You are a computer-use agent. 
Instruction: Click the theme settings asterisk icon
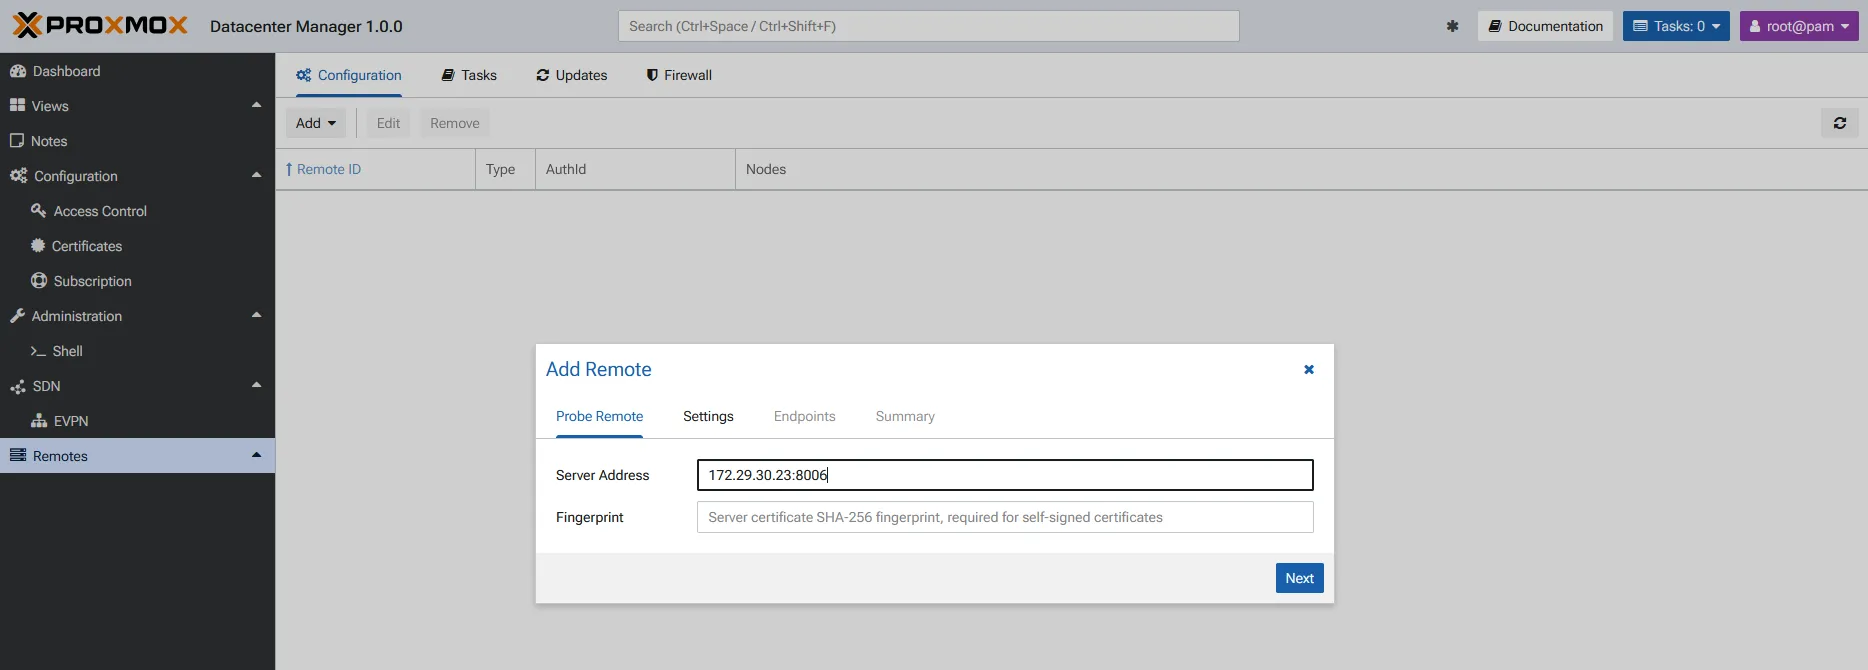(1452, 26)
